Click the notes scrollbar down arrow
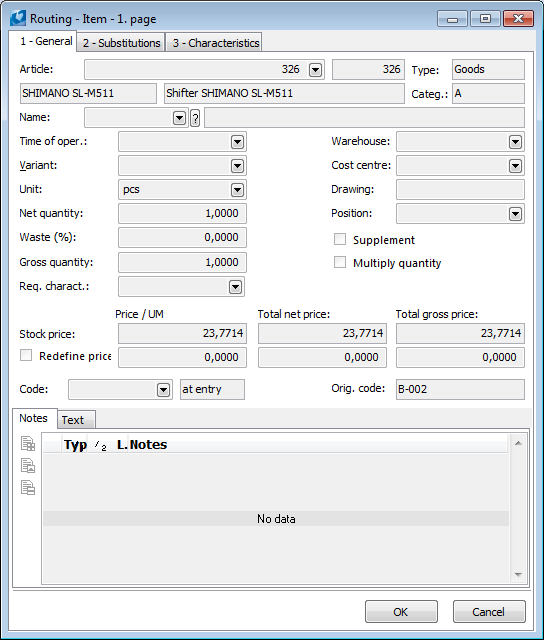Viewport: 544px width, 640px height. [x=518, y=575]
